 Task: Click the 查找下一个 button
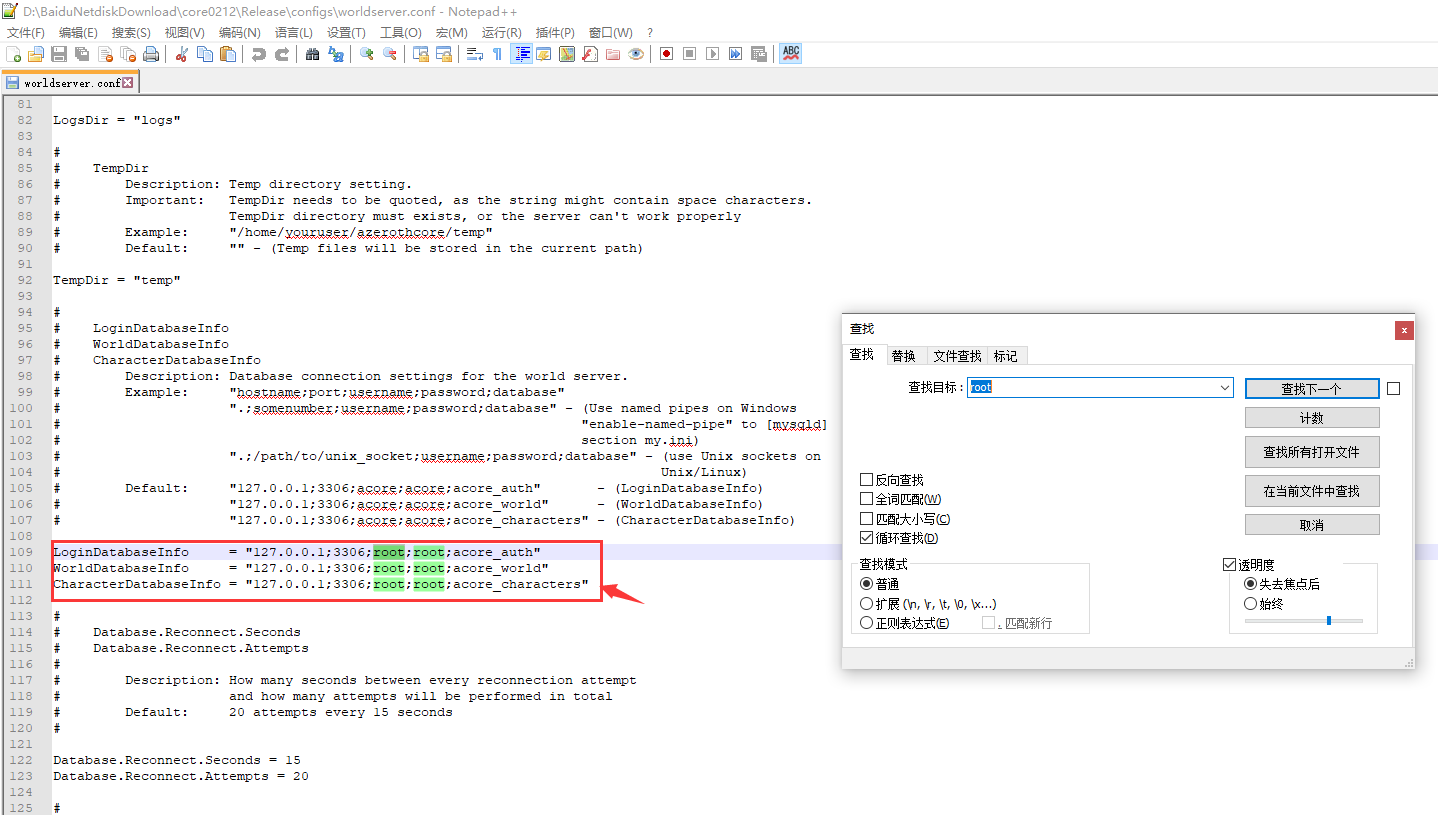[1311, 389]
